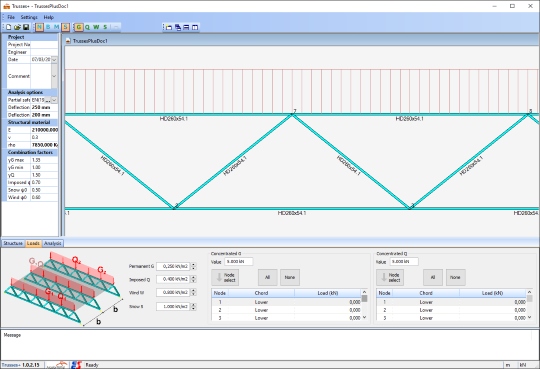Click the New document icon

[9, 27]
